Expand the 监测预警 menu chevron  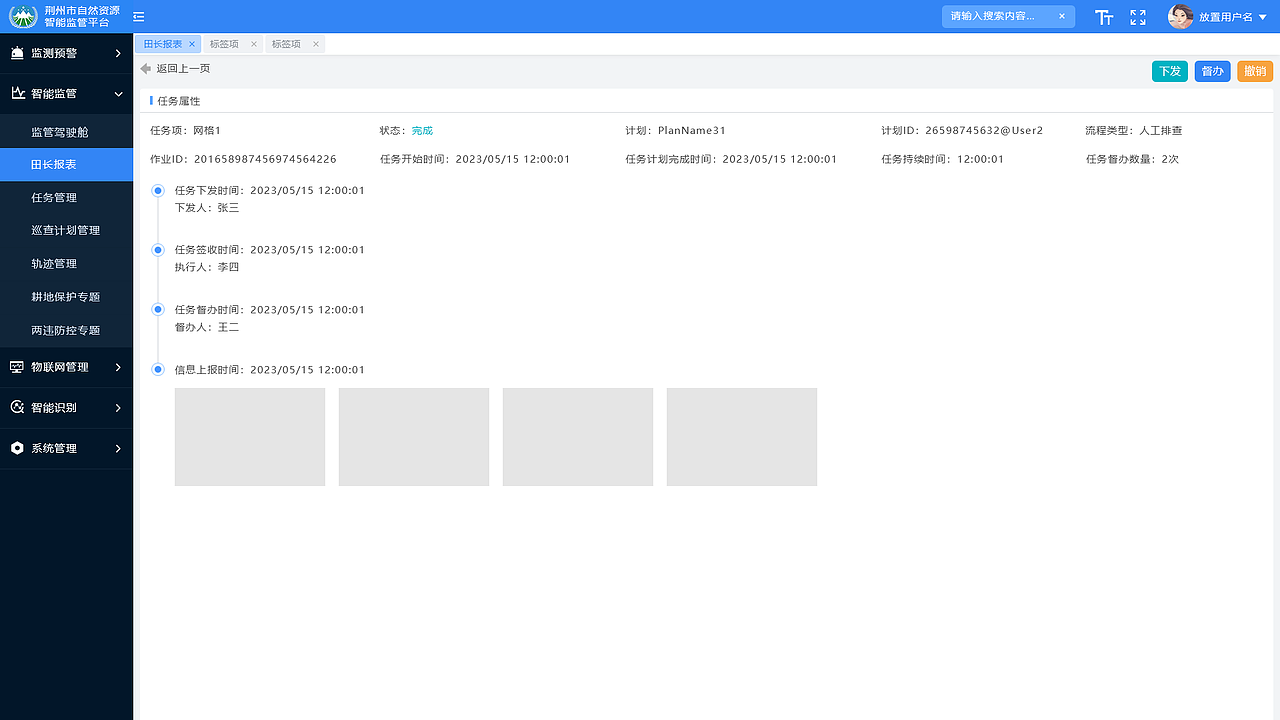click(x=118, y=53)
